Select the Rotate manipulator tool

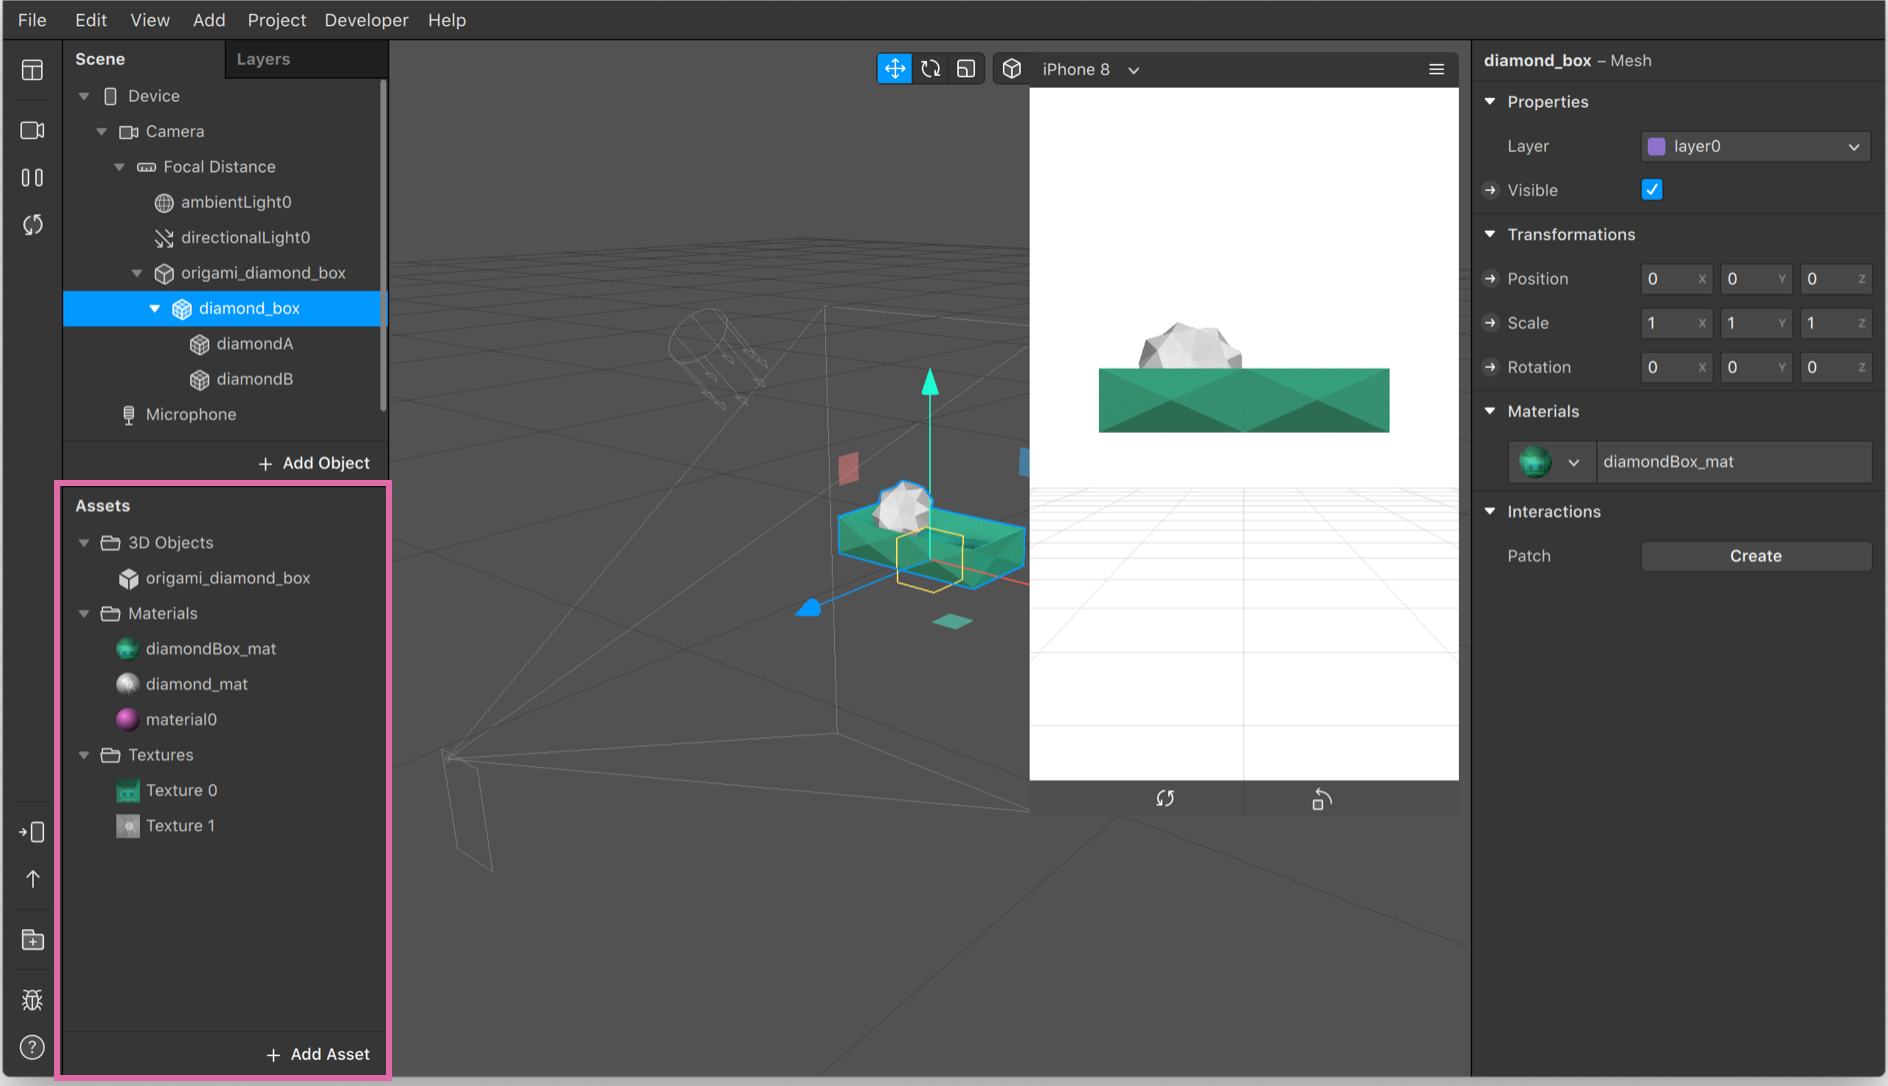(930, 69)
